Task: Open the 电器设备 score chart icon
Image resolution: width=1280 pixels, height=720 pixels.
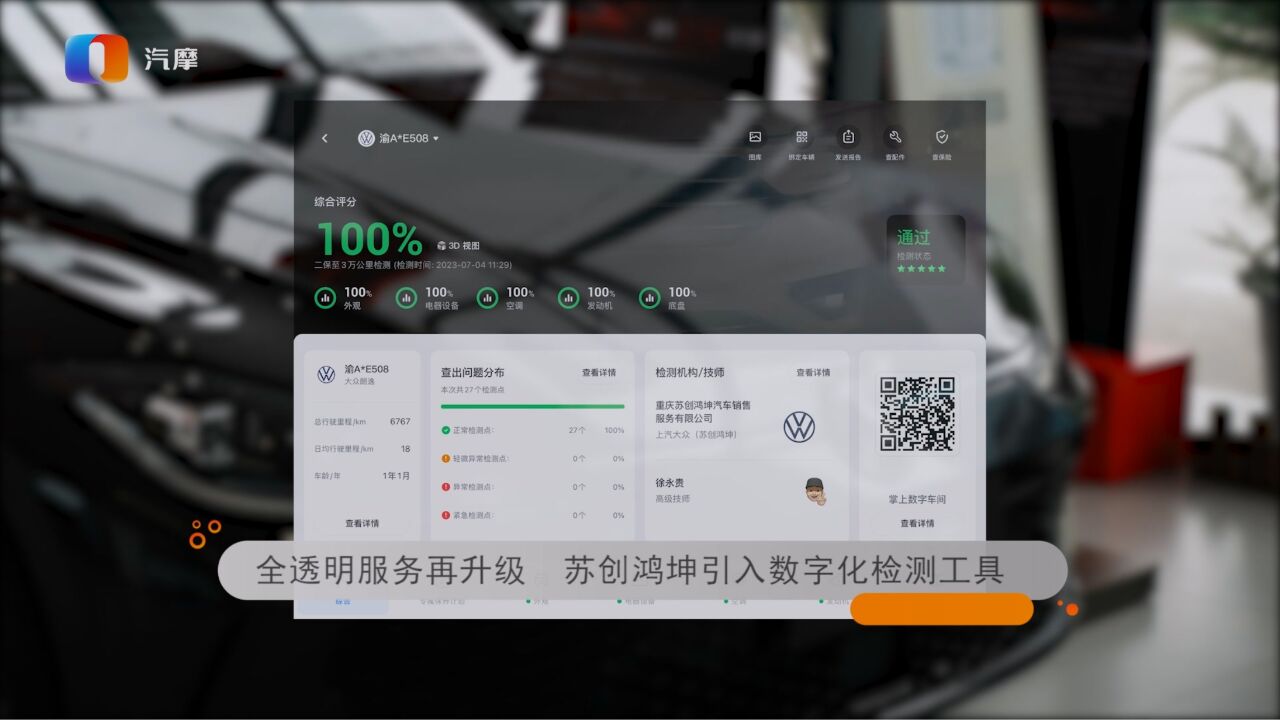Action: click(406, 297)
